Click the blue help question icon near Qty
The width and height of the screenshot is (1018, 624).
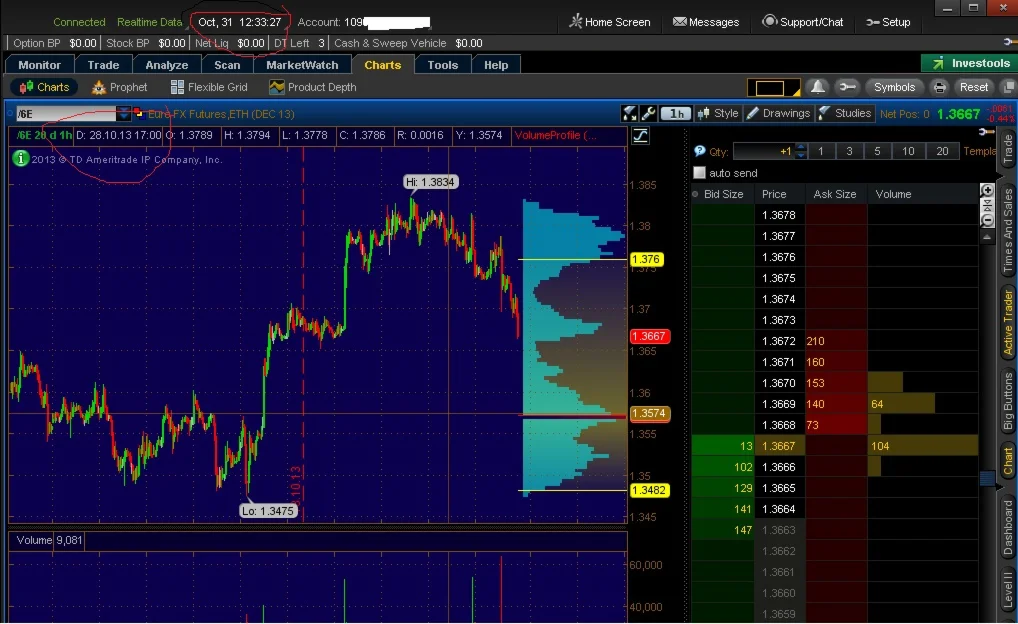[x=699, y=151]
